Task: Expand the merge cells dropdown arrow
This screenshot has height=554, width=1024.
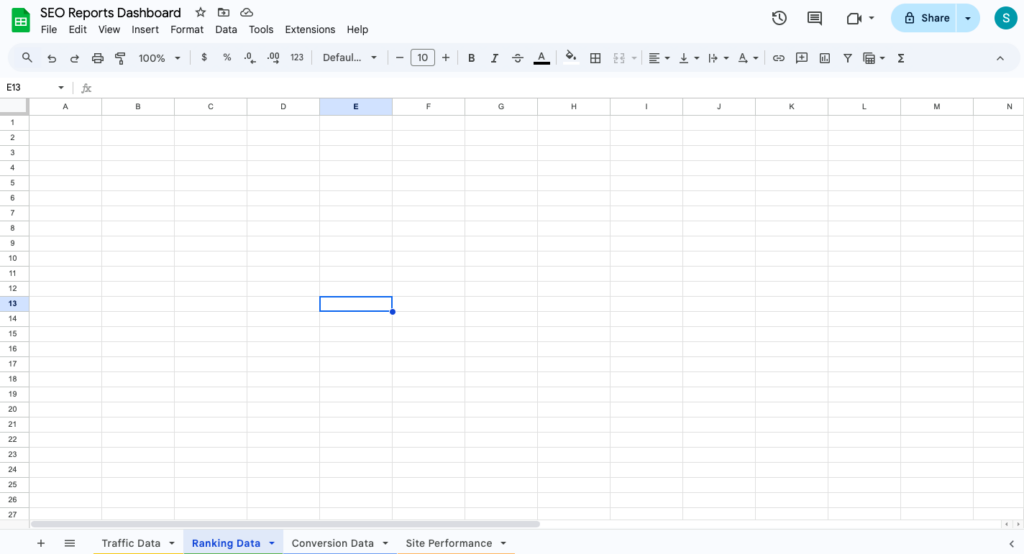Action: [x=633, y=58]
